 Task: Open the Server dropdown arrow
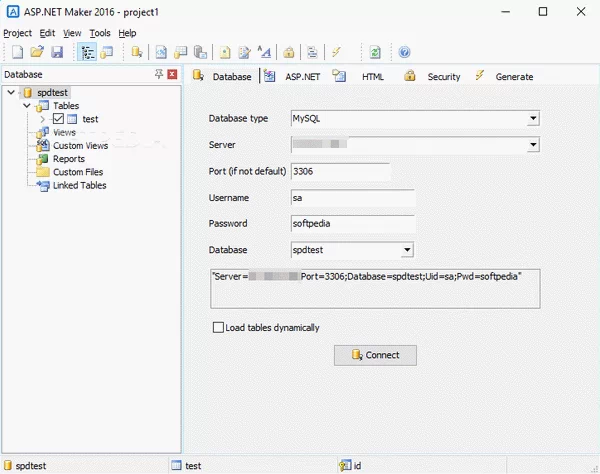click(x=533, y=145)
